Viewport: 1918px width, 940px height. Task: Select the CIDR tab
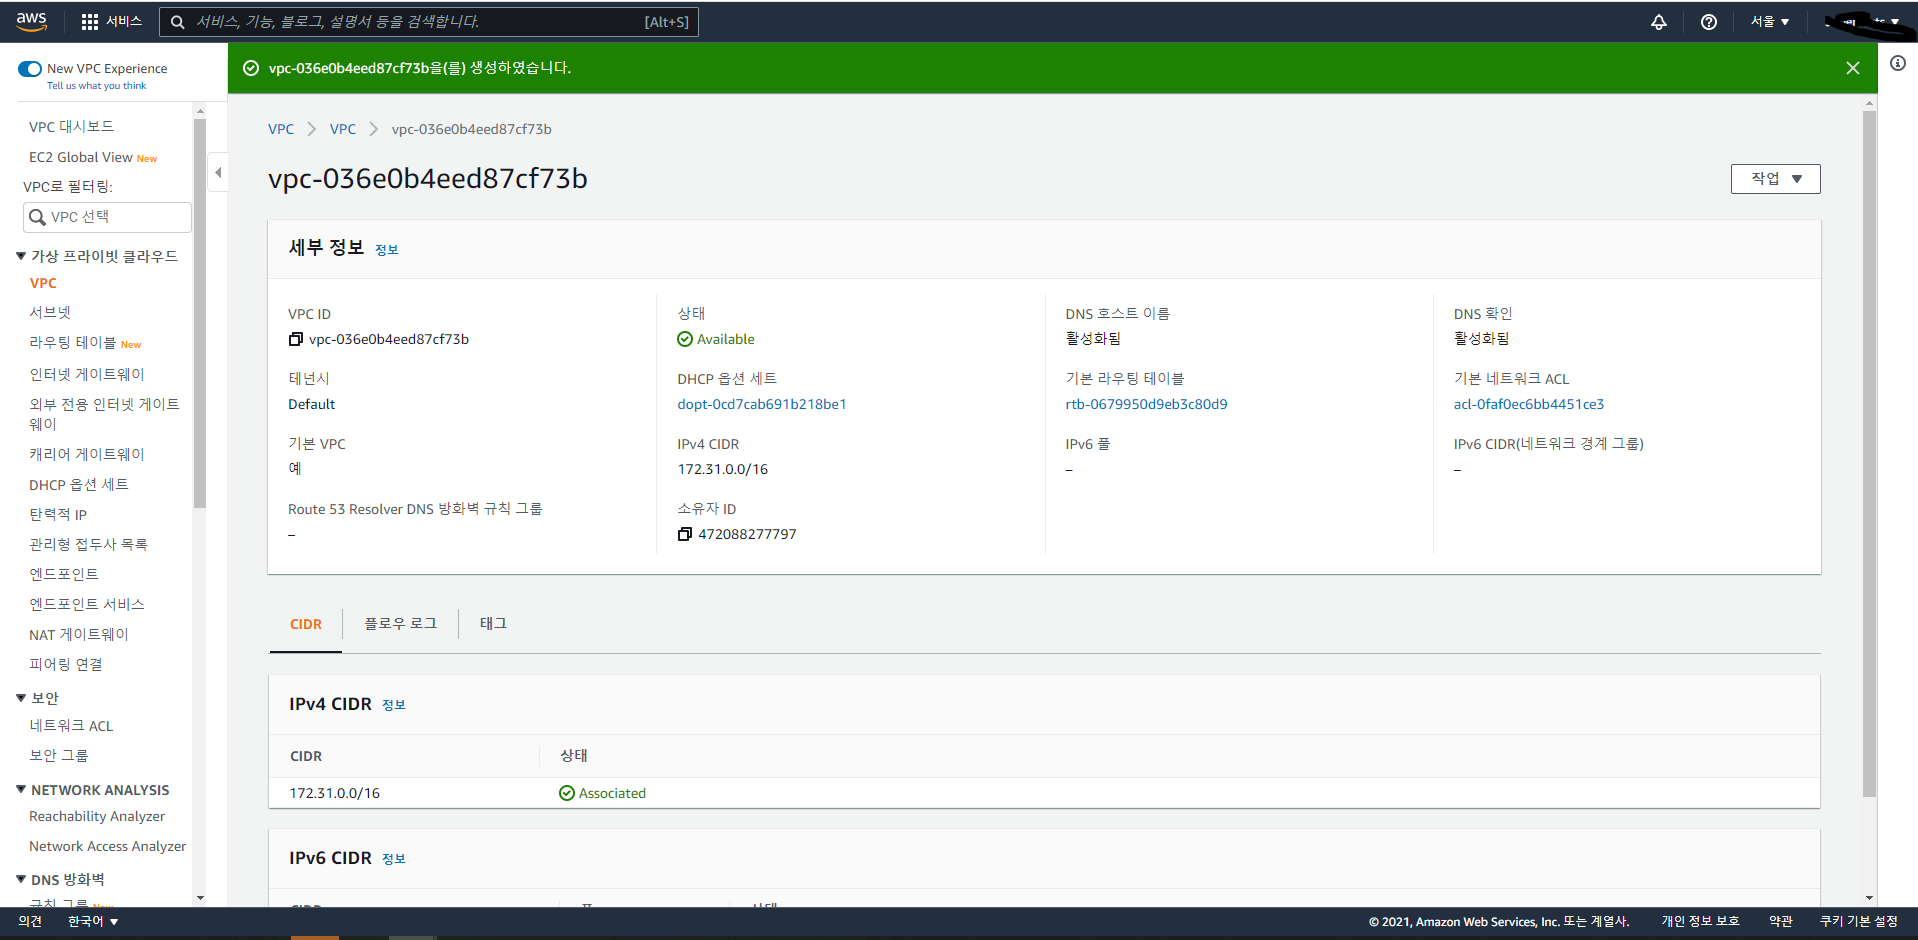point(306,624)
